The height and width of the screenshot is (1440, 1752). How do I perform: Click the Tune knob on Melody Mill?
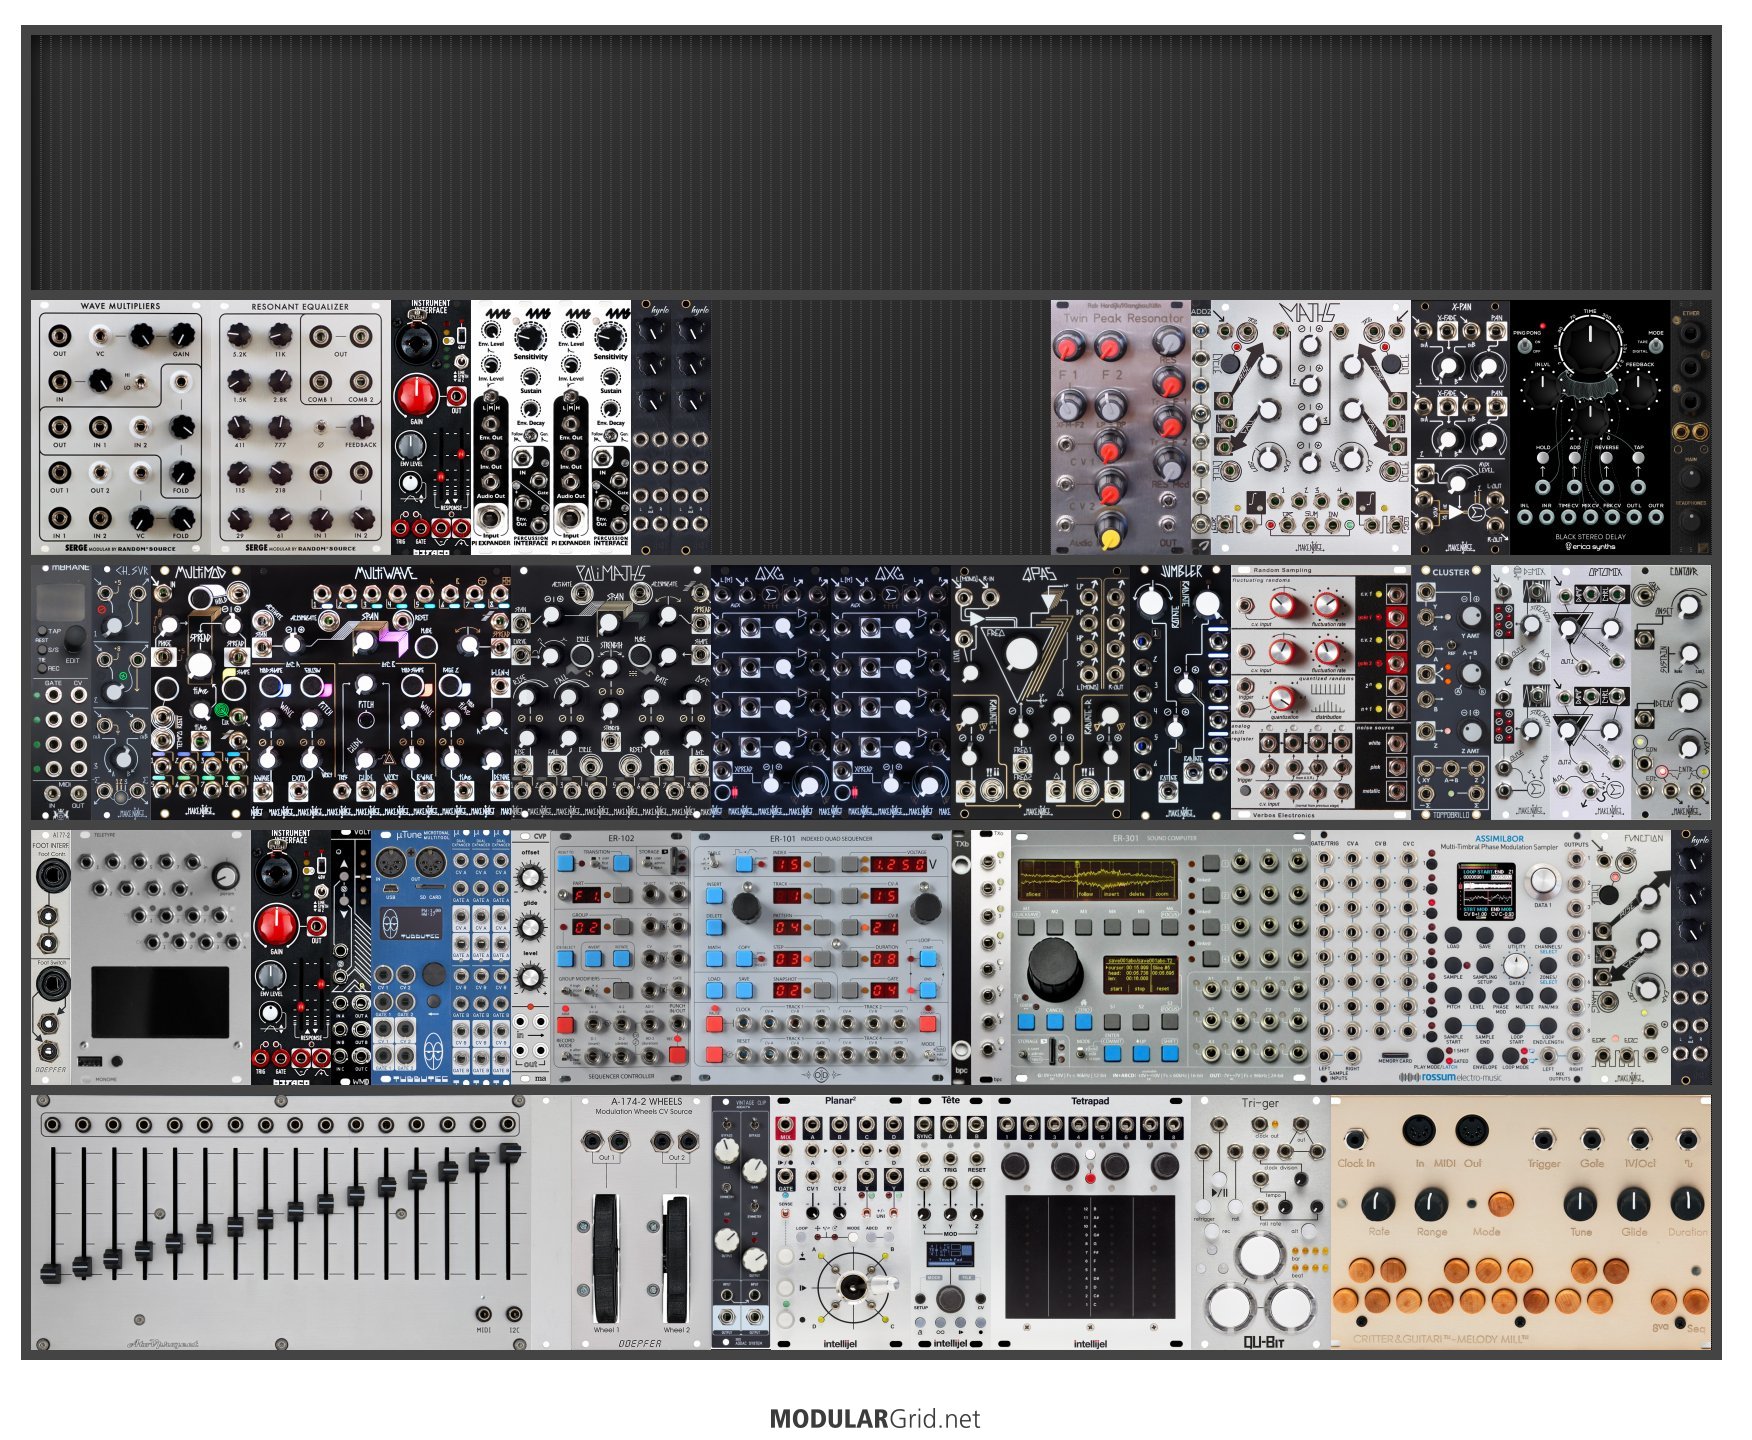click(x=1580, y=1203)
